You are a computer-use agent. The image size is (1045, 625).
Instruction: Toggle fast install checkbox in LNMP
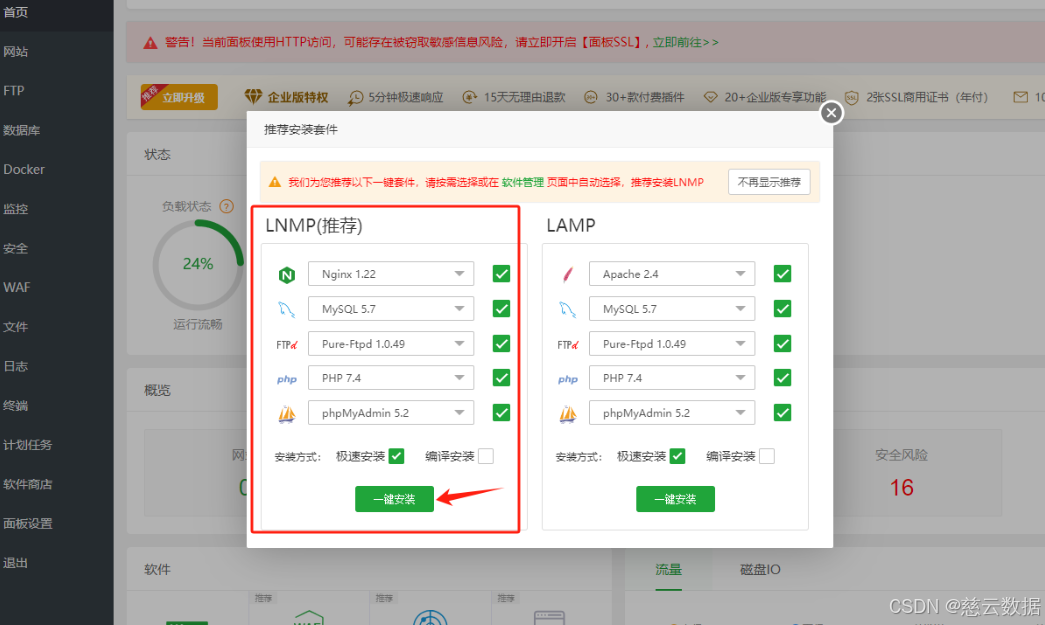pos(397,456)
